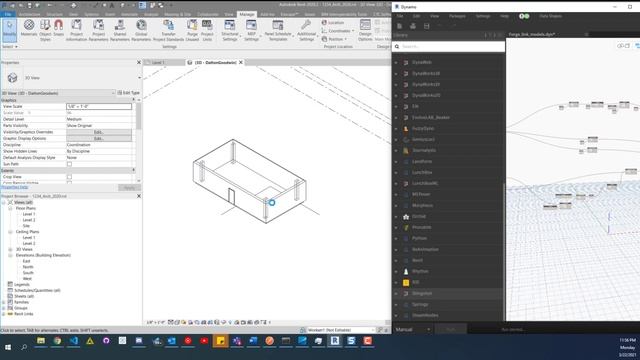Click the Properties help link
640x360 pixels.
click(x=14, y=187)
